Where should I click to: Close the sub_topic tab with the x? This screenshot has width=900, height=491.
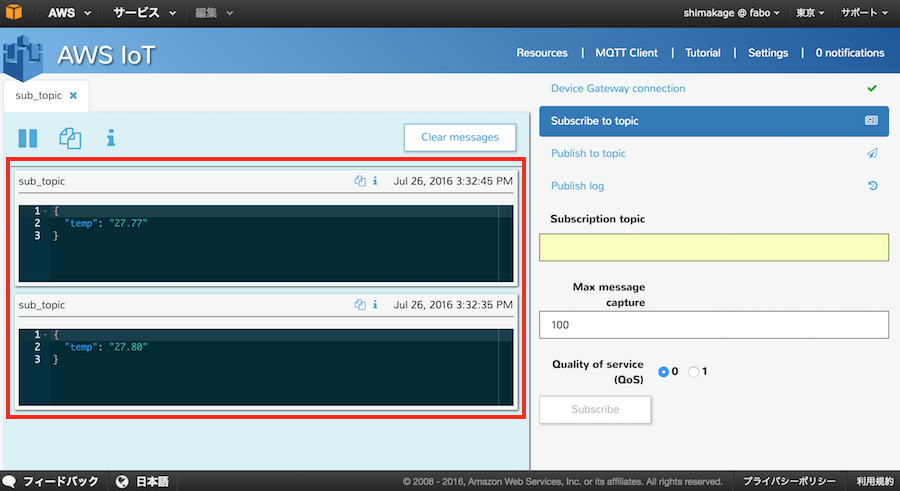(73, 96)
